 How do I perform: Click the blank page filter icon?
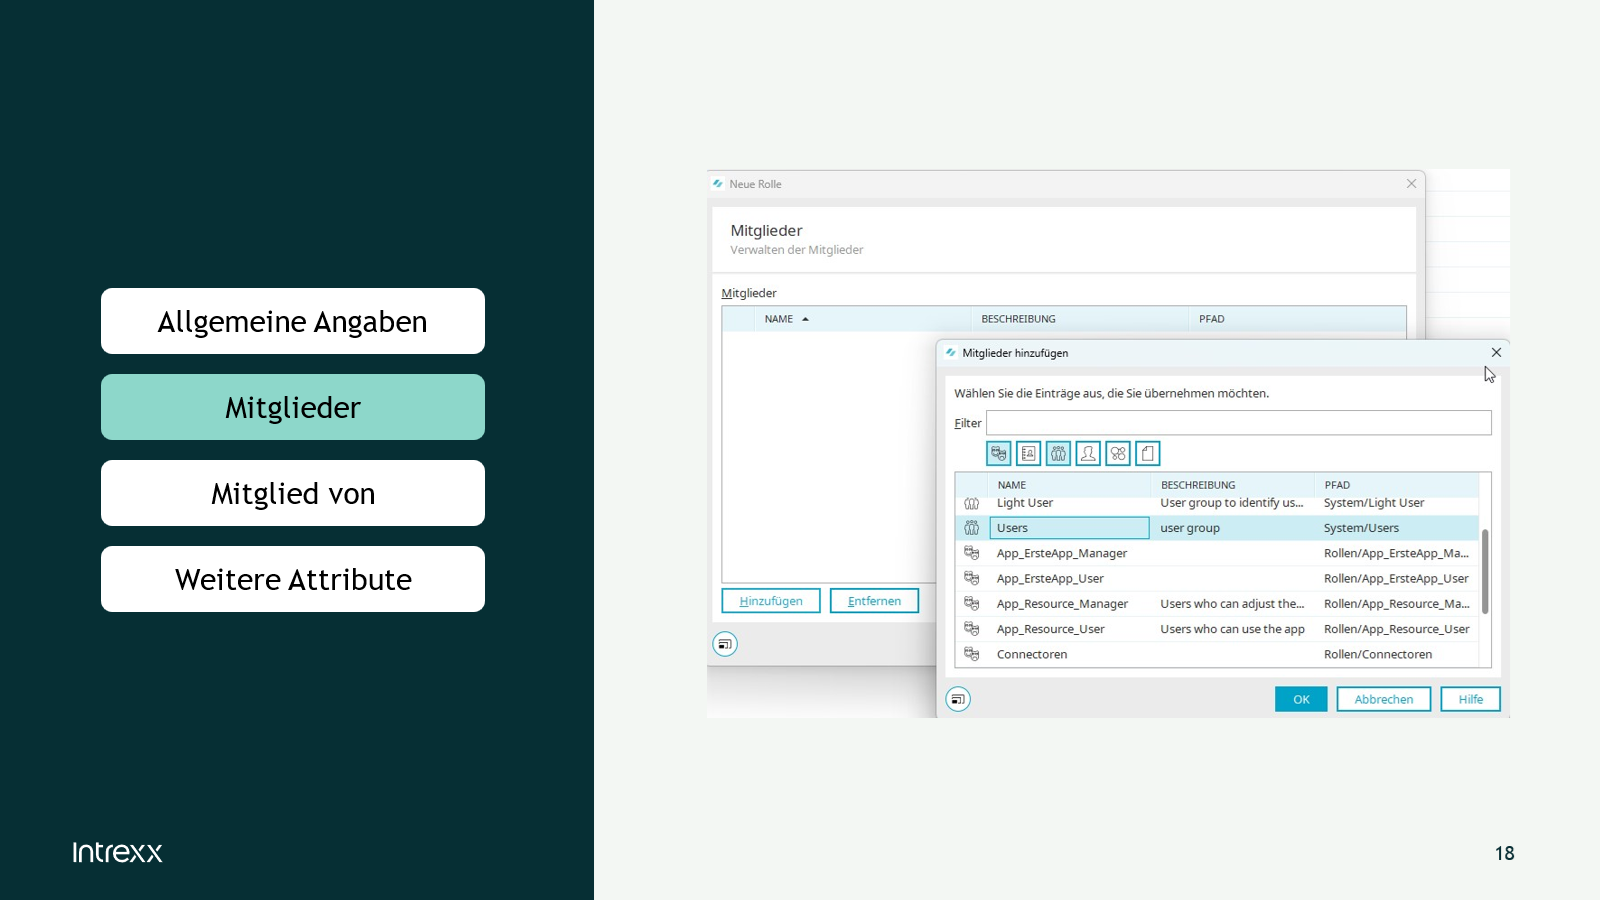tap(1148, 454)
